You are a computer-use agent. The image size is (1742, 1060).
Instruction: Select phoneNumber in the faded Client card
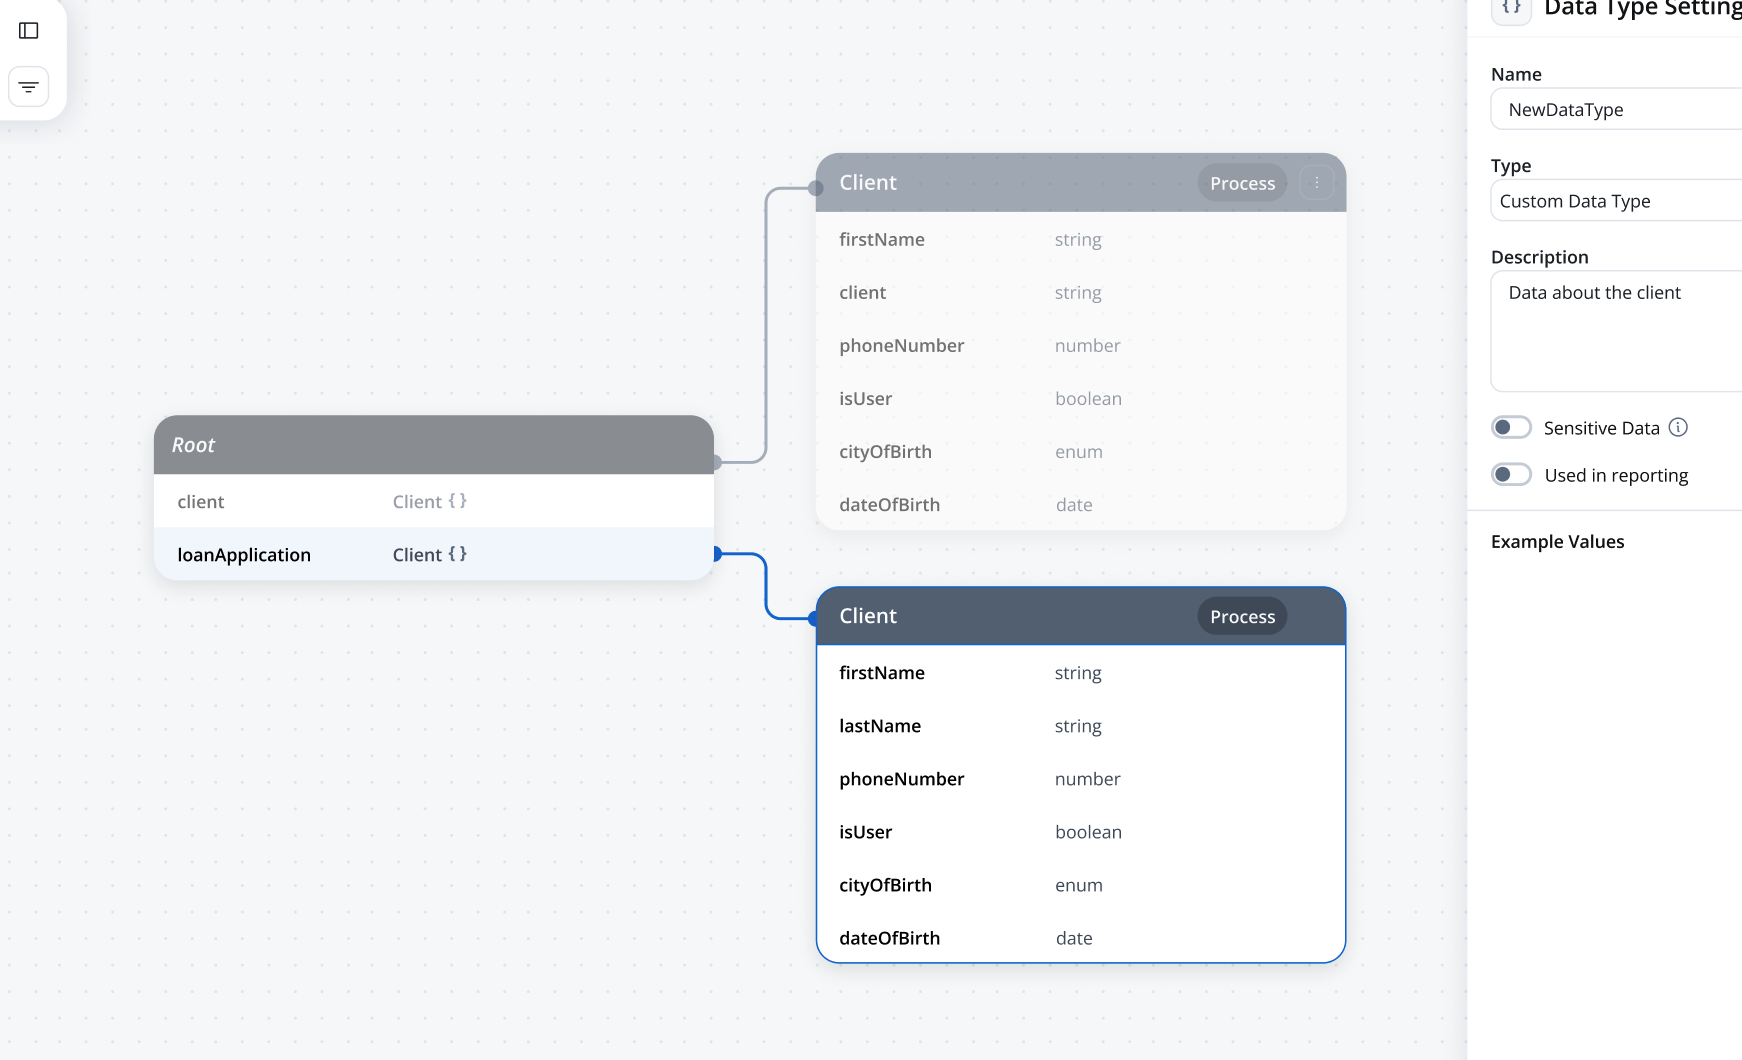click(1081, 345)
